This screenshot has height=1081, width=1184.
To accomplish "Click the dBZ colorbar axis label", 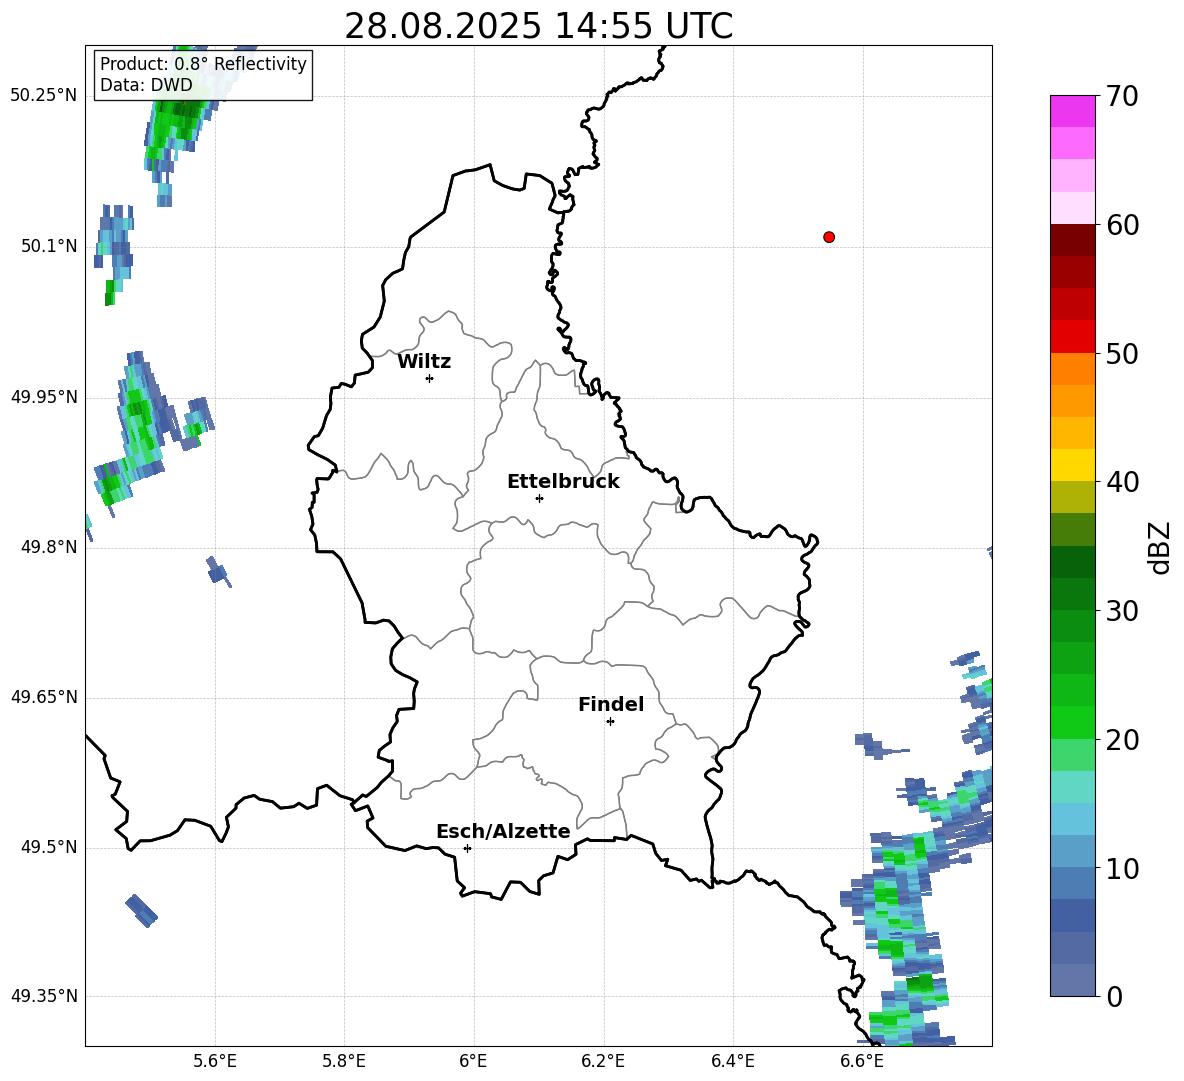I will [1161, 547].
